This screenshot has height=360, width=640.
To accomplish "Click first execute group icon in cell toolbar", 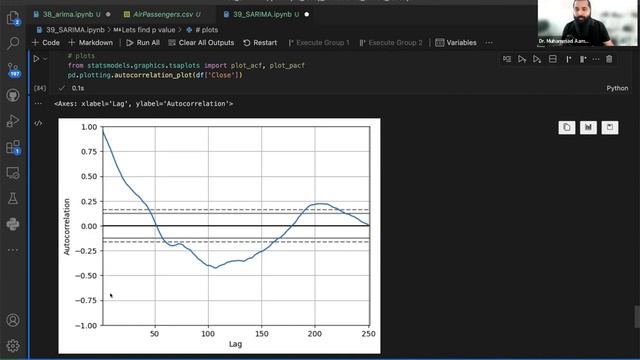I will pos(569,59).
